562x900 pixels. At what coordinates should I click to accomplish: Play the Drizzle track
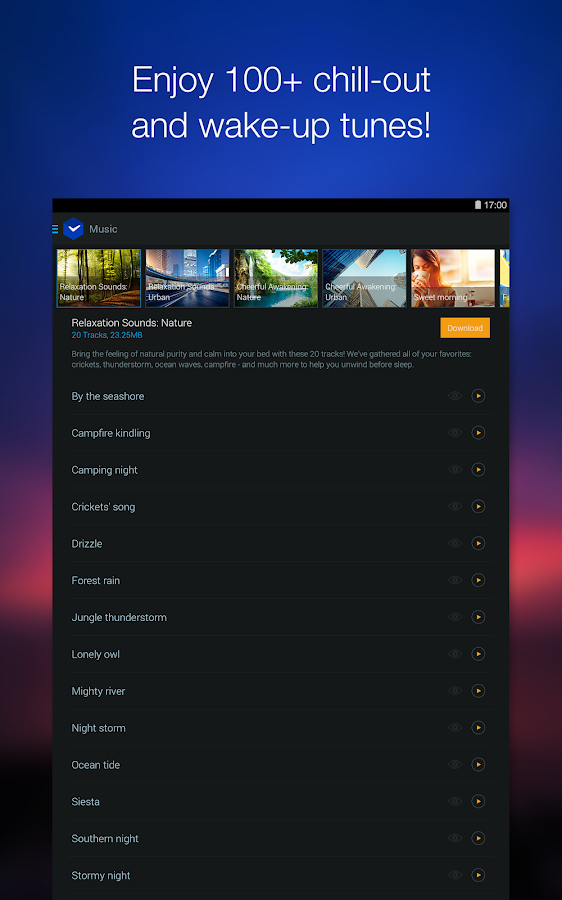[x=478, y=543]
